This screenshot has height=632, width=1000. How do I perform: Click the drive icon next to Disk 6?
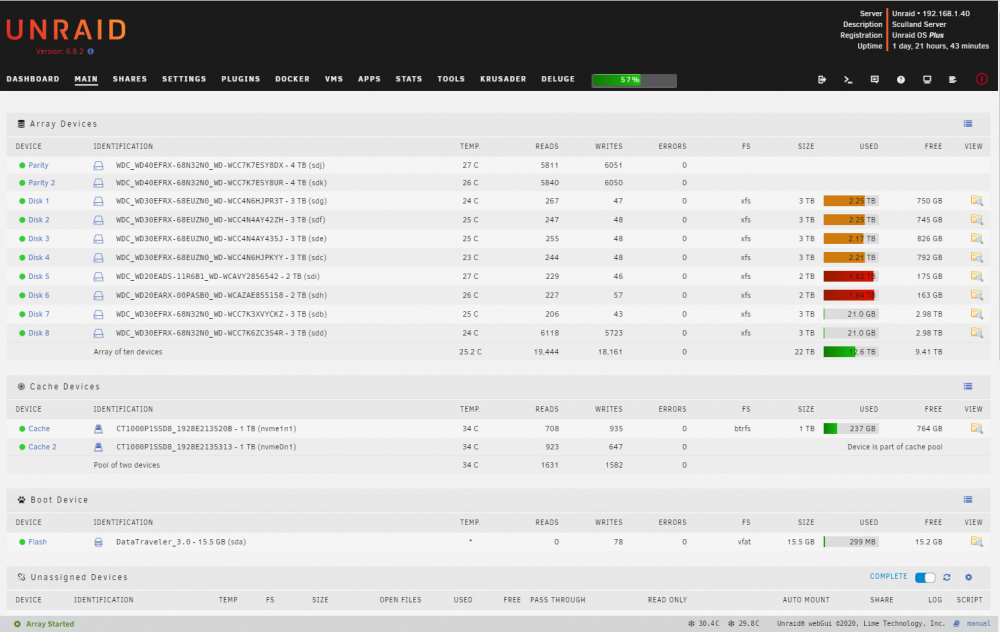tap(98, 295)
